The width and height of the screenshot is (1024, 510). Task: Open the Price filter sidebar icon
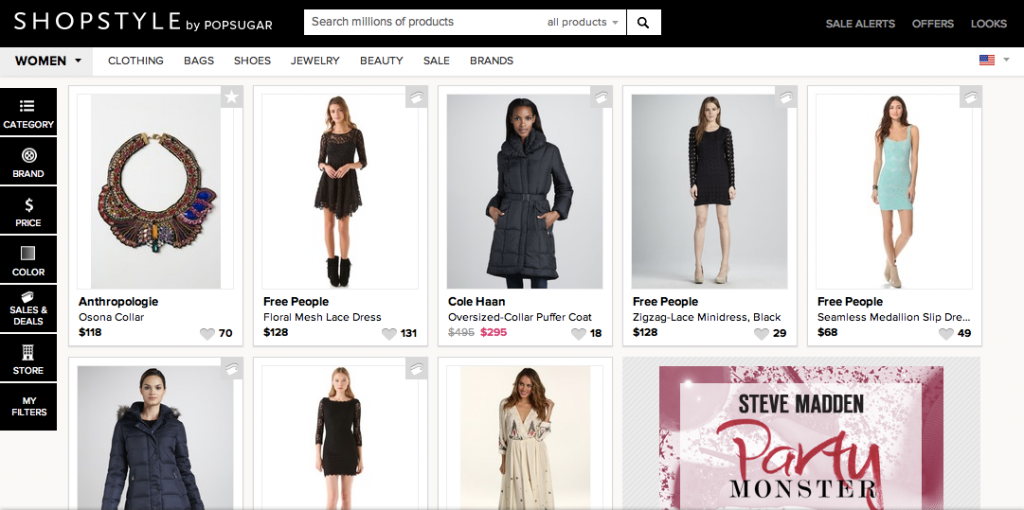coord(28,210)
